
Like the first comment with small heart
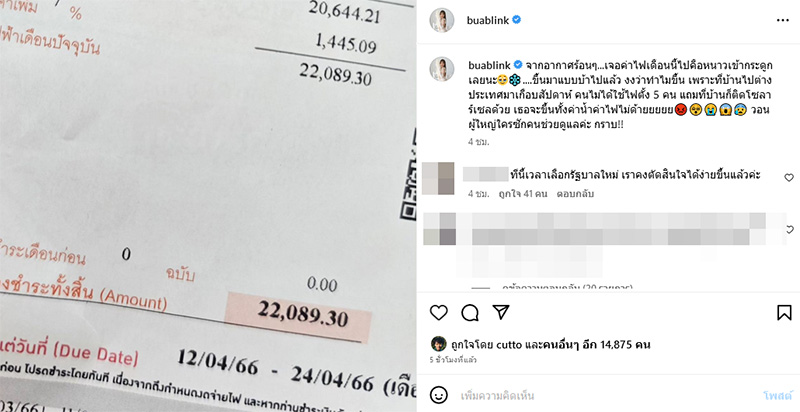click(789, 177)
